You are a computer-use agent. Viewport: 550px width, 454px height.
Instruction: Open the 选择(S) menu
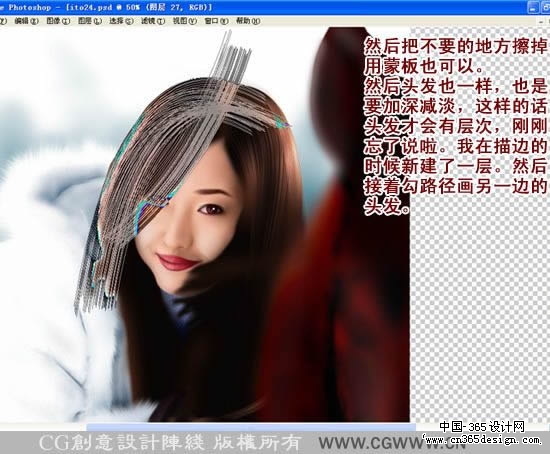(121, 21)
